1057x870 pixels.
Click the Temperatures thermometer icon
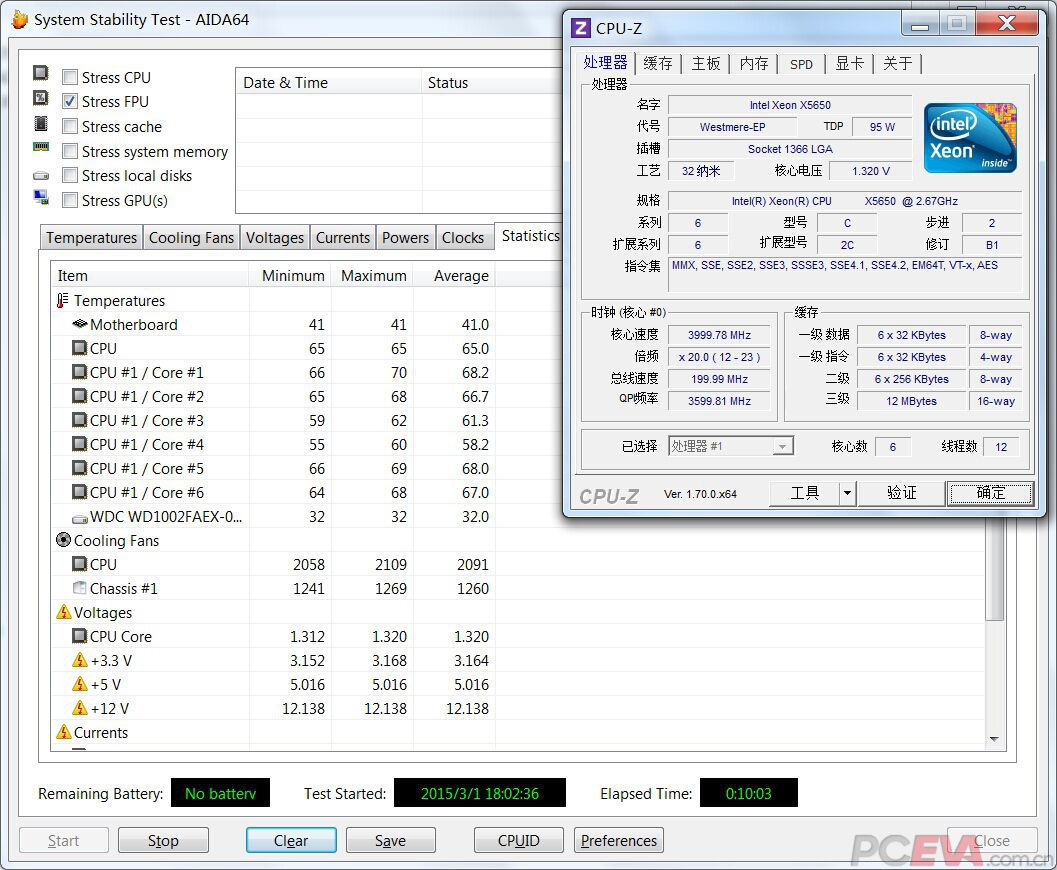63,301
